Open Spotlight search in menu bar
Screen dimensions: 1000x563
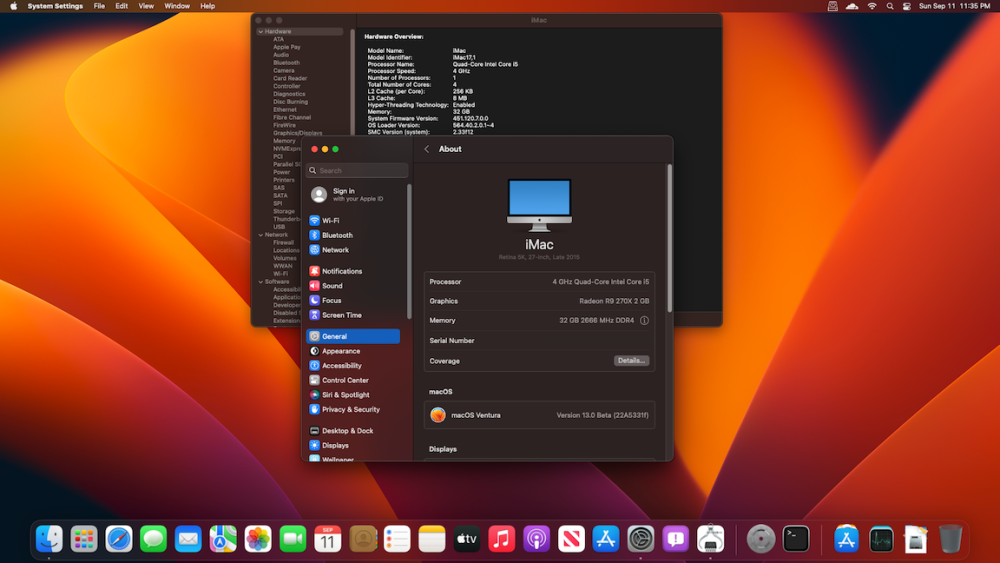(890, 6)
